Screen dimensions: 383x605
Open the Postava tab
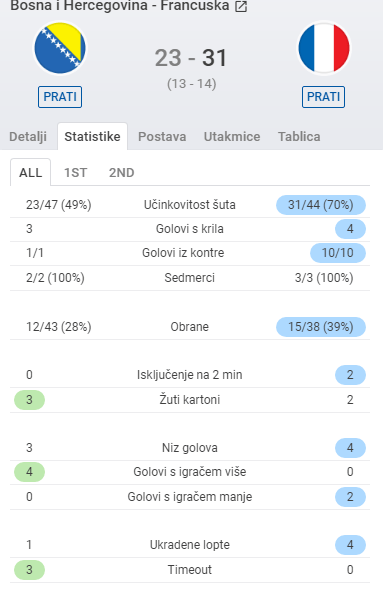click(x=162, y=137)
